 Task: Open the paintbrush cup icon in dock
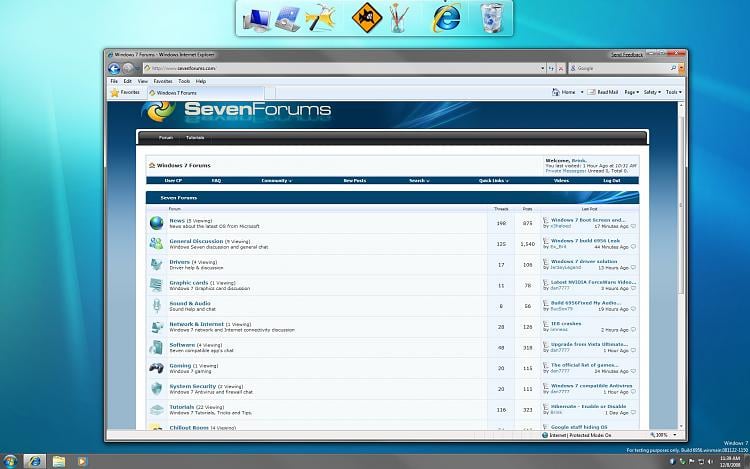coord(399,18)
